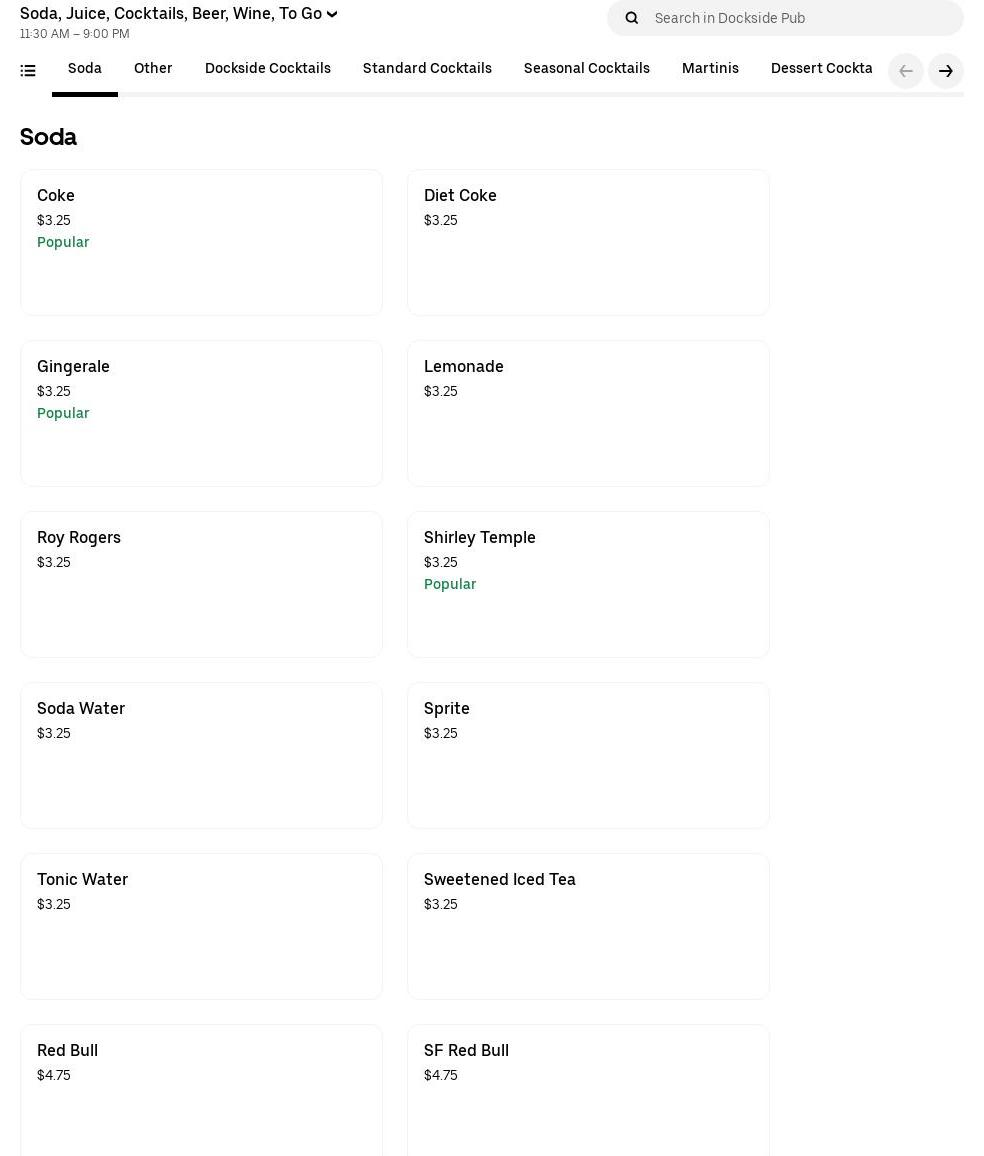
Task: Choose the Tonic Water item
Action: pyautogui.click(x=201, y=926)
